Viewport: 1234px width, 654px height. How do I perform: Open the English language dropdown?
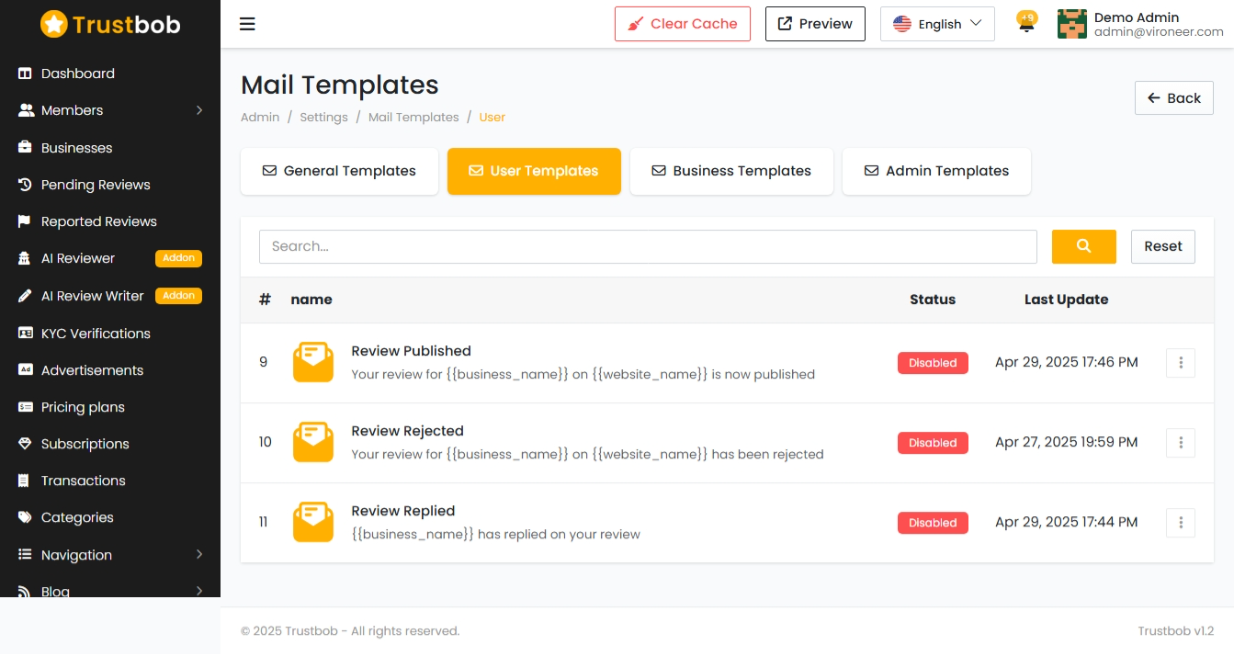tap(937, 24)
